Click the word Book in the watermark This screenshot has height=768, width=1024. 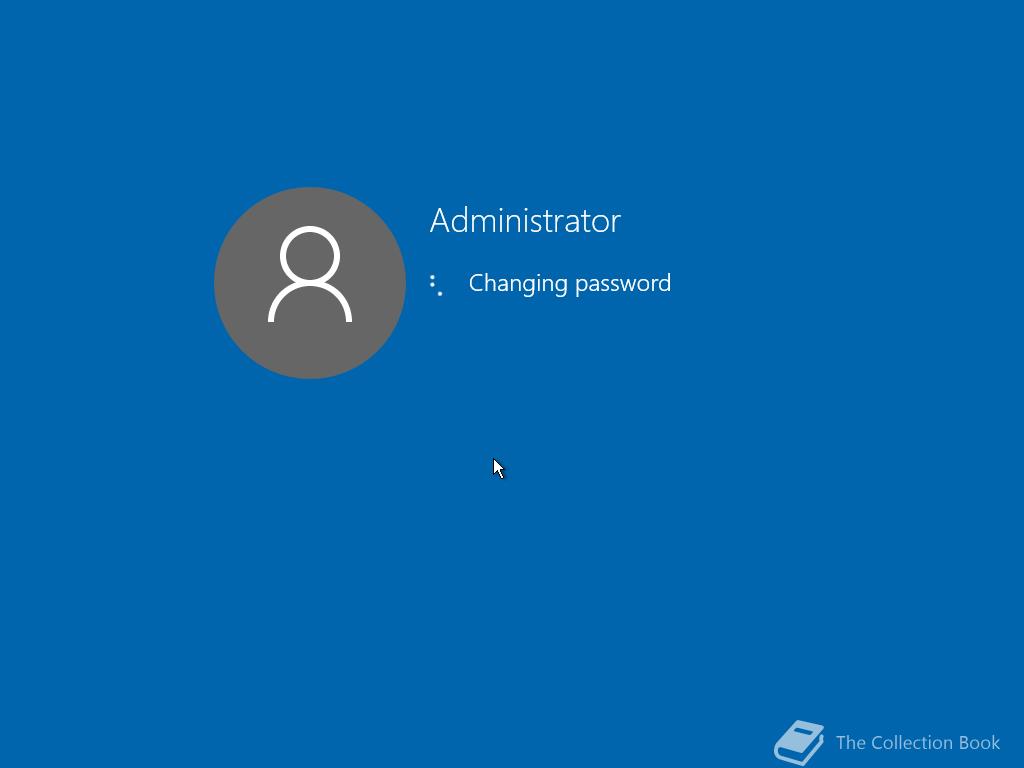979,743
